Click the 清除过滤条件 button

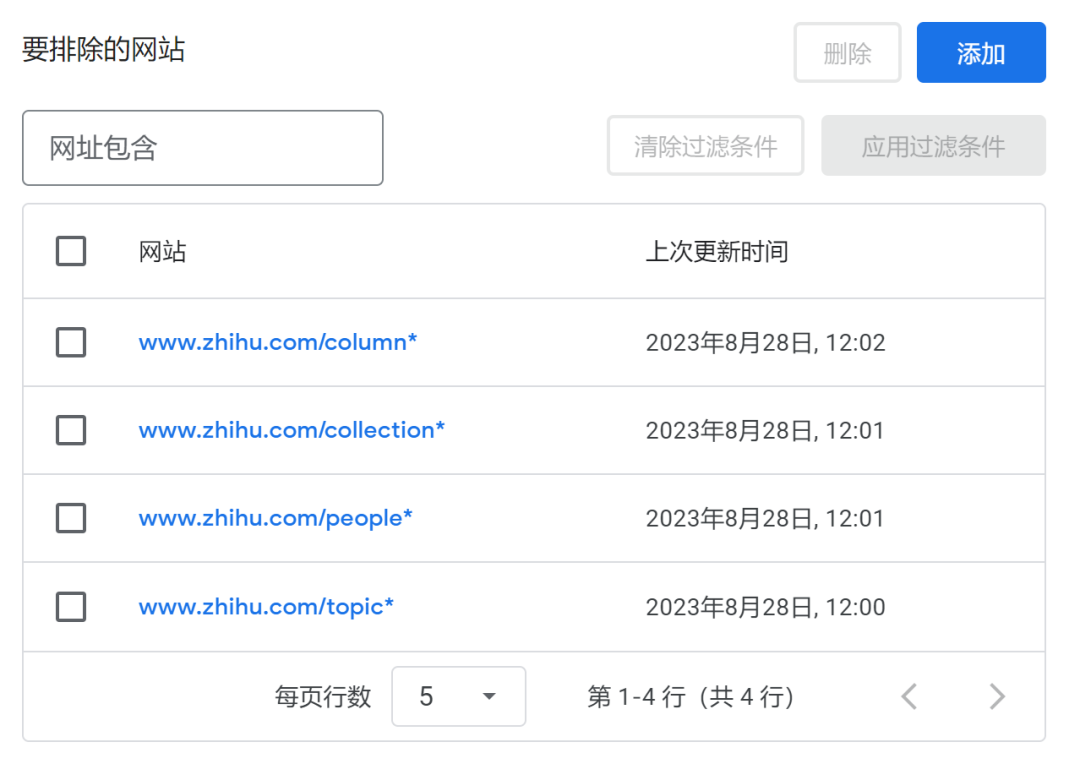[x=705, y=145]
